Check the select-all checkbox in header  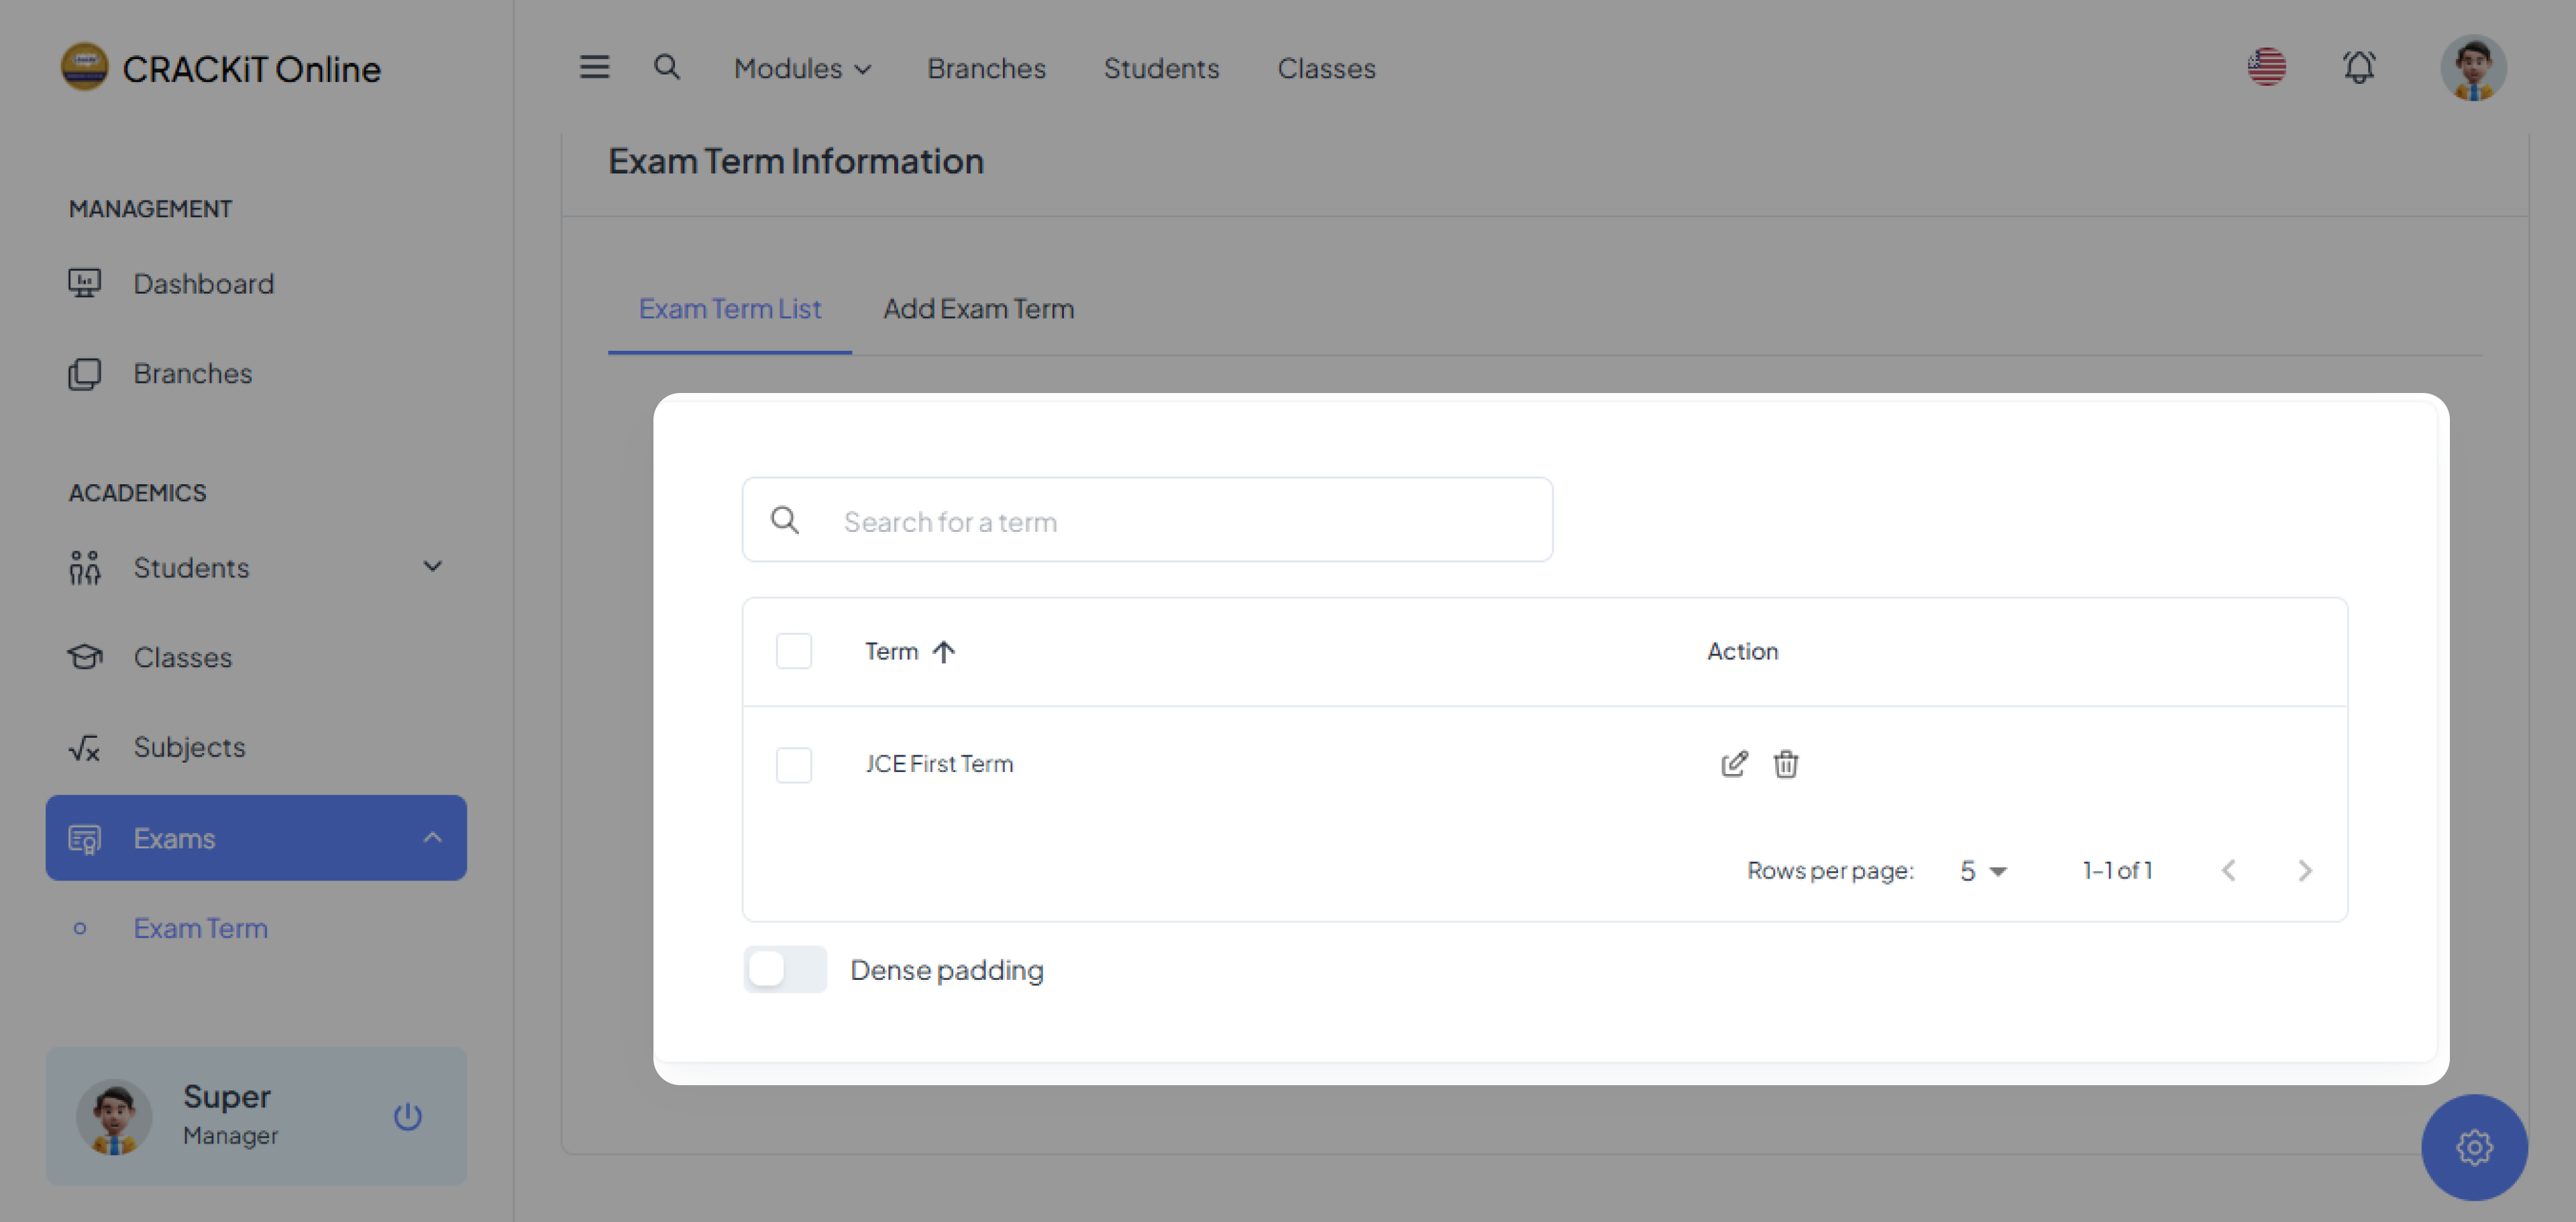pyautogui.click(x=794, y=651)
